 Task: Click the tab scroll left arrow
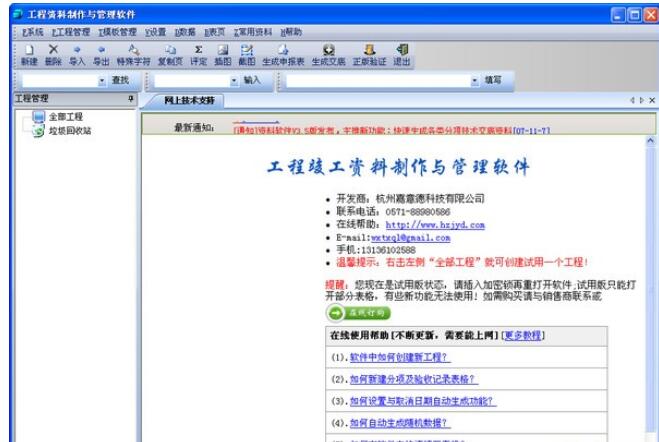tap(632, 100)
